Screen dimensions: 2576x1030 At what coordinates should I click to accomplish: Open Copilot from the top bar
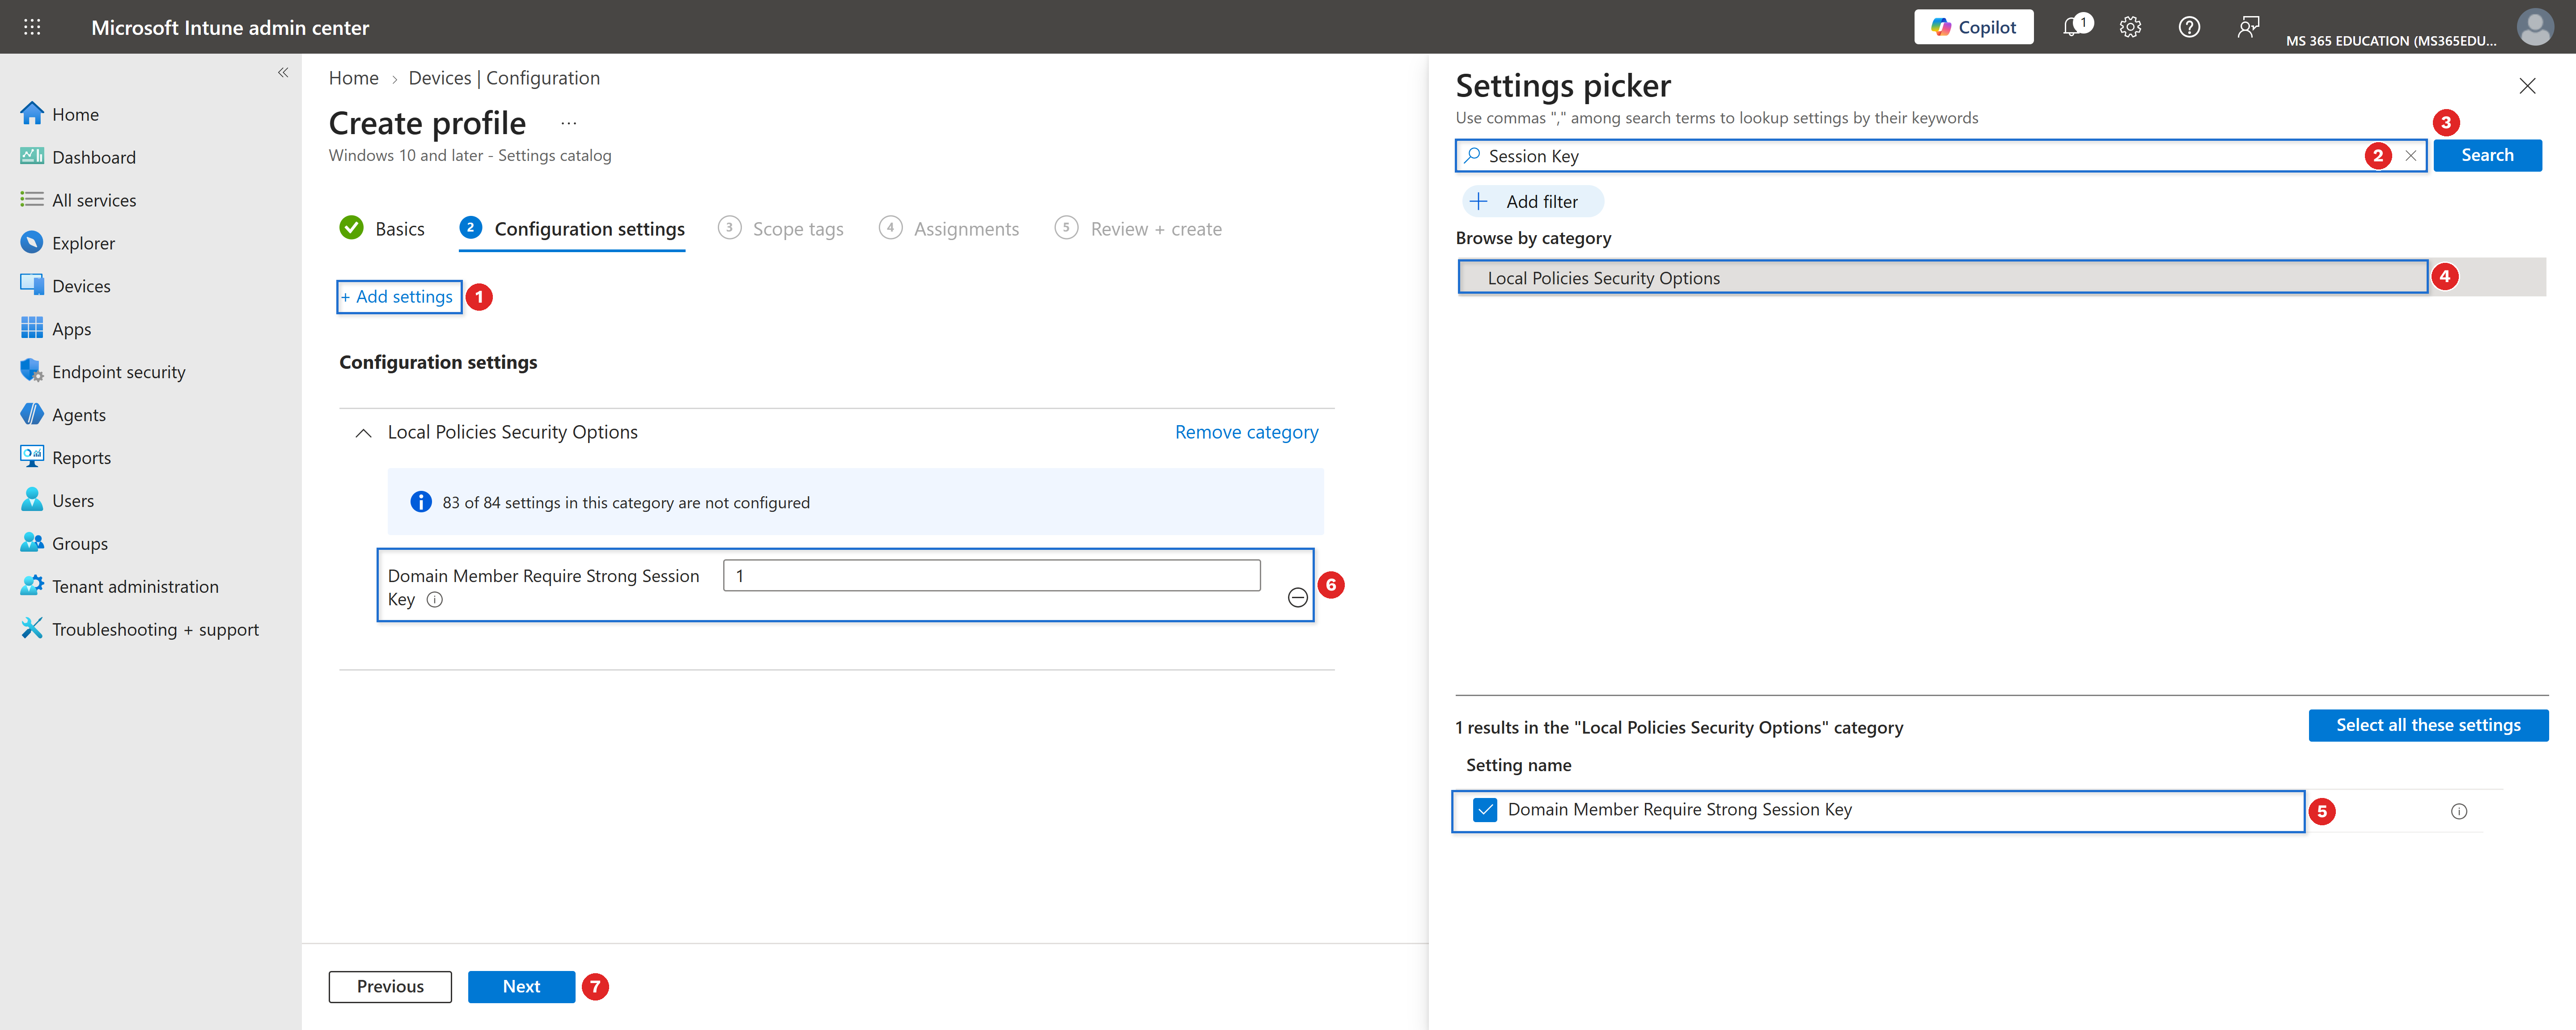pyautogui.click(x=1973, y=27)
